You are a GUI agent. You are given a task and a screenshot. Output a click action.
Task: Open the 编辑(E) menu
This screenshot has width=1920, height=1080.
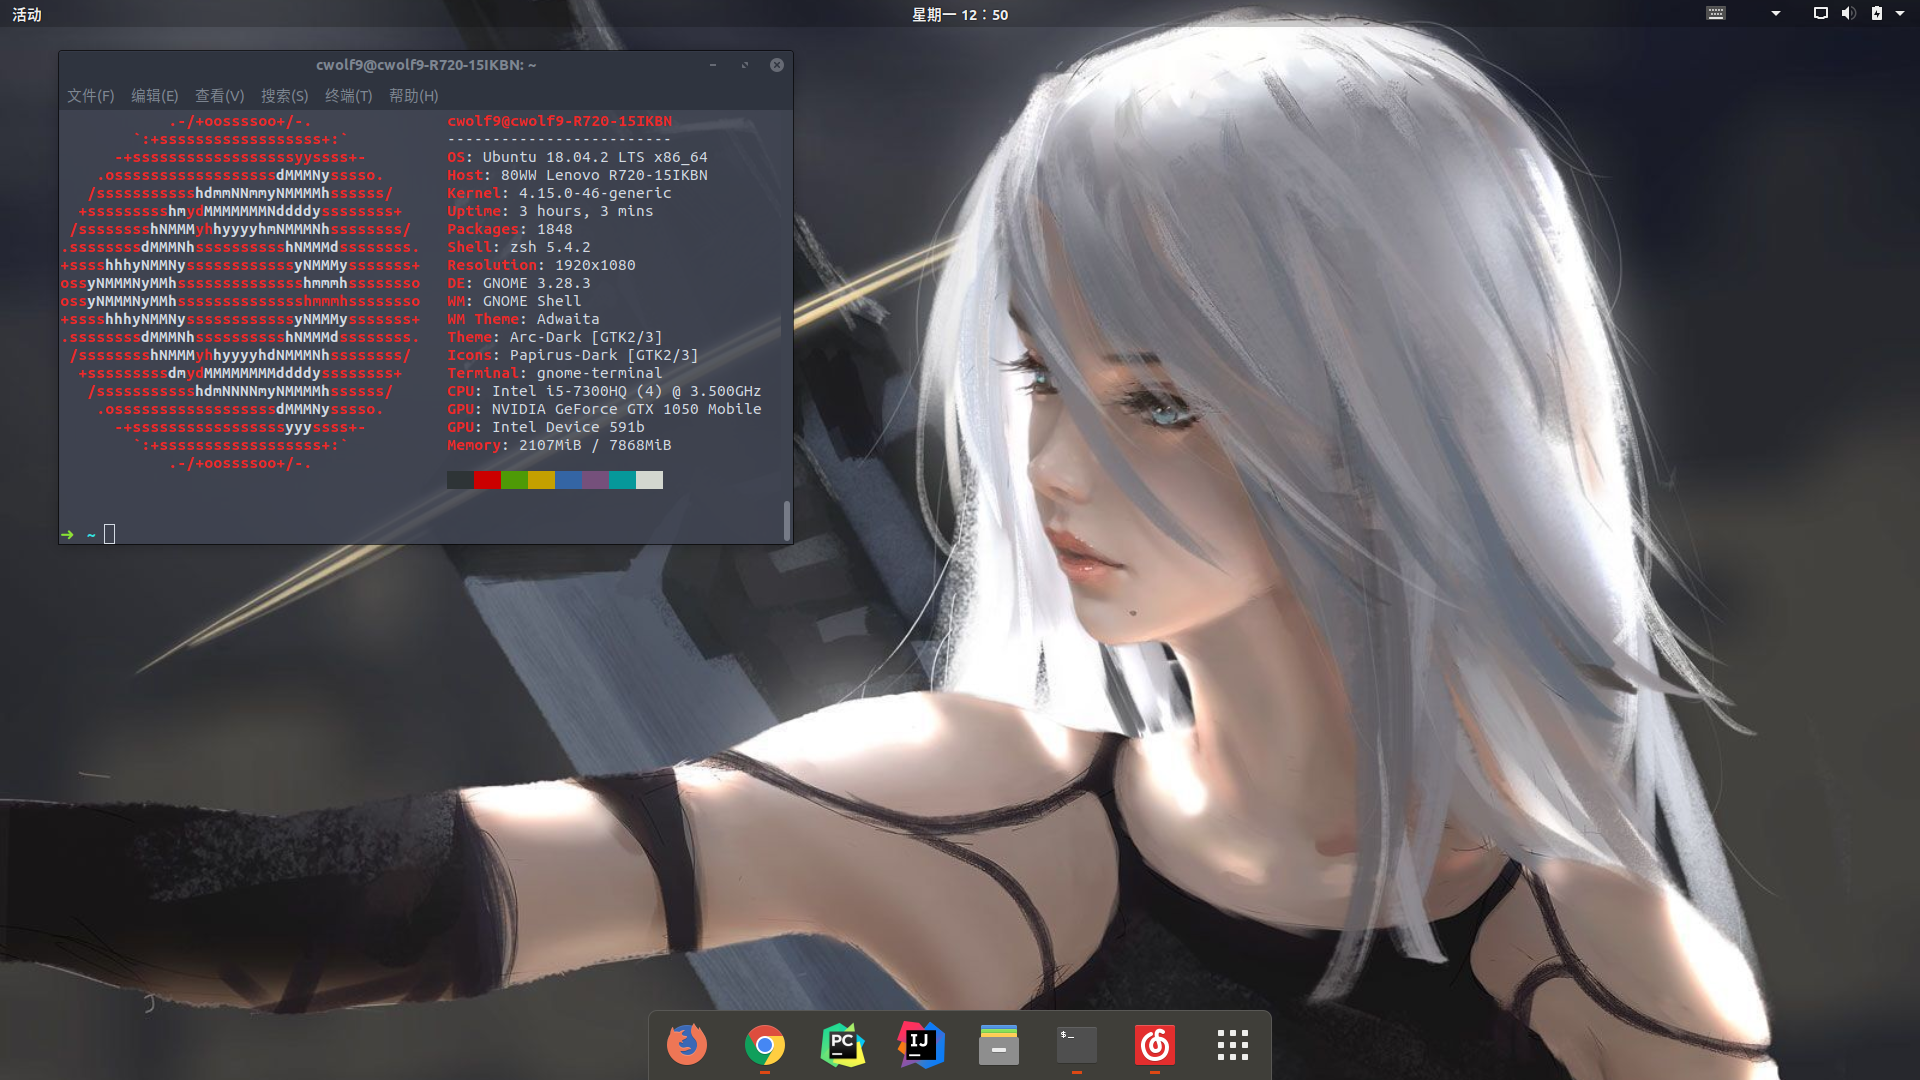pyautogui.click(x=155, y=96)
